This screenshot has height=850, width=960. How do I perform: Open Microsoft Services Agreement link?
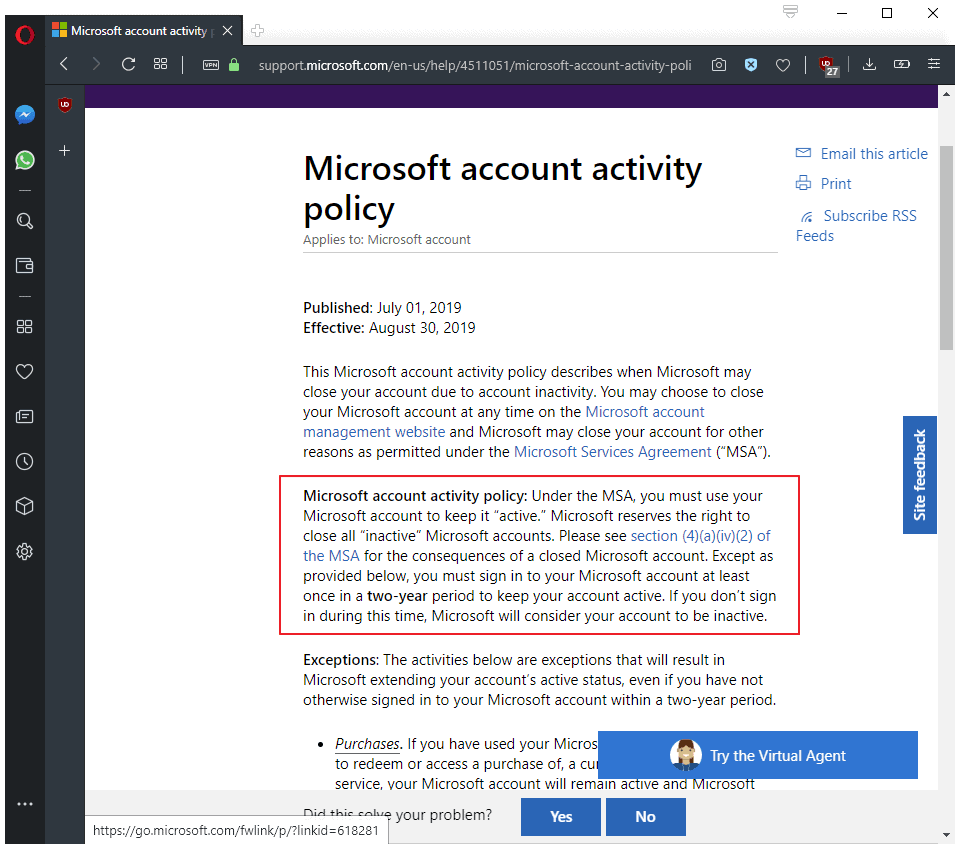pos(612,452)
